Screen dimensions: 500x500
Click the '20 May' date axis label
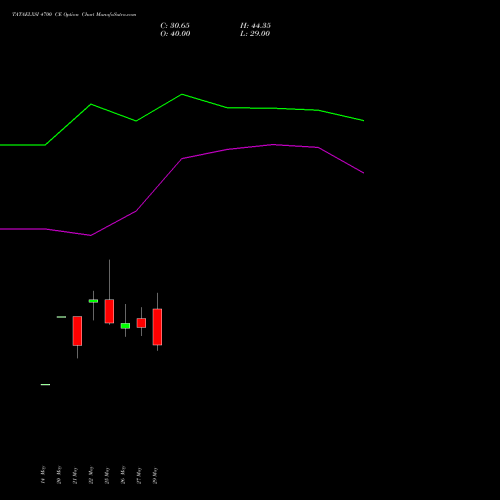(59, 475)
